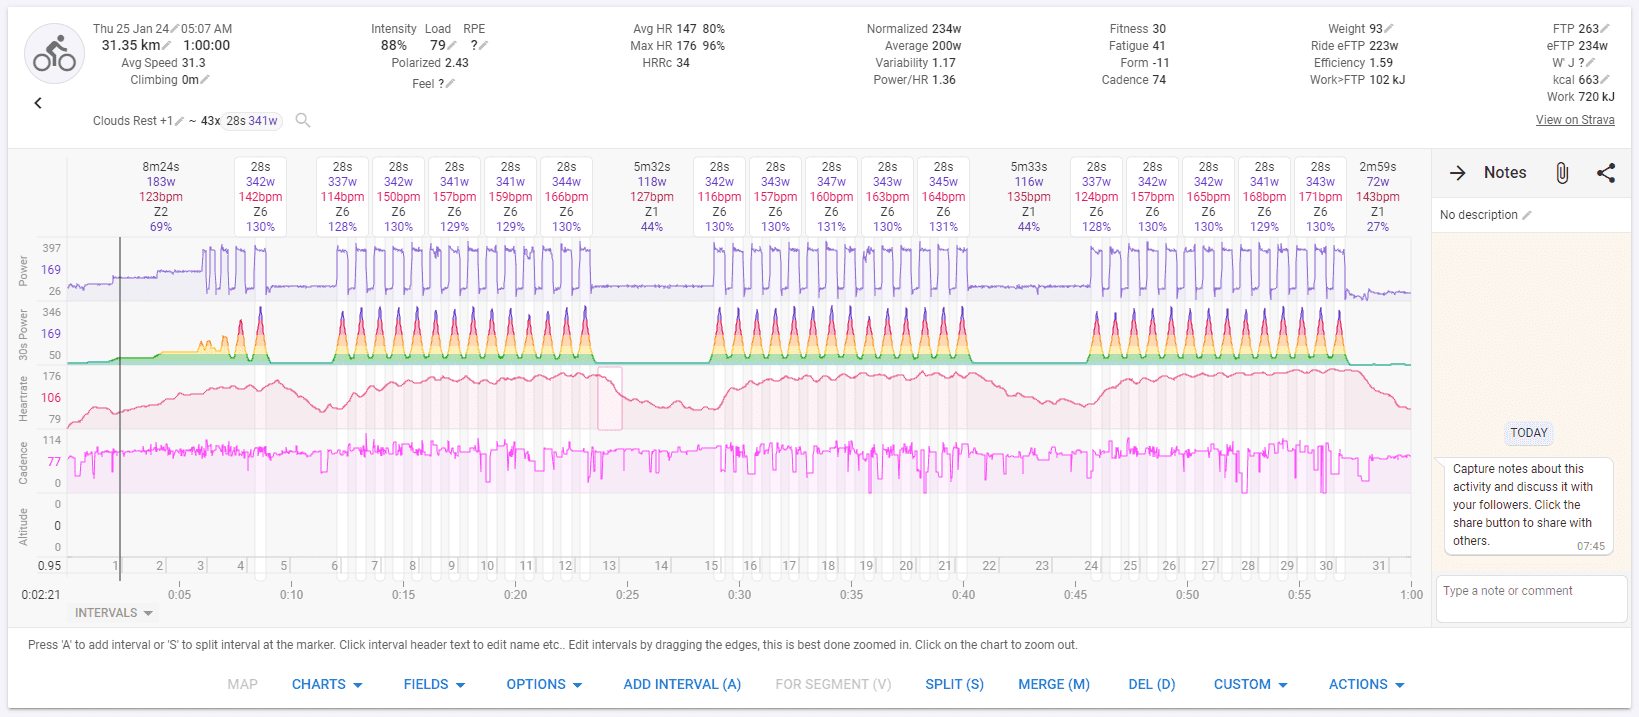
Task: Edit the No description pencil icon
Action: (1527, 215)
